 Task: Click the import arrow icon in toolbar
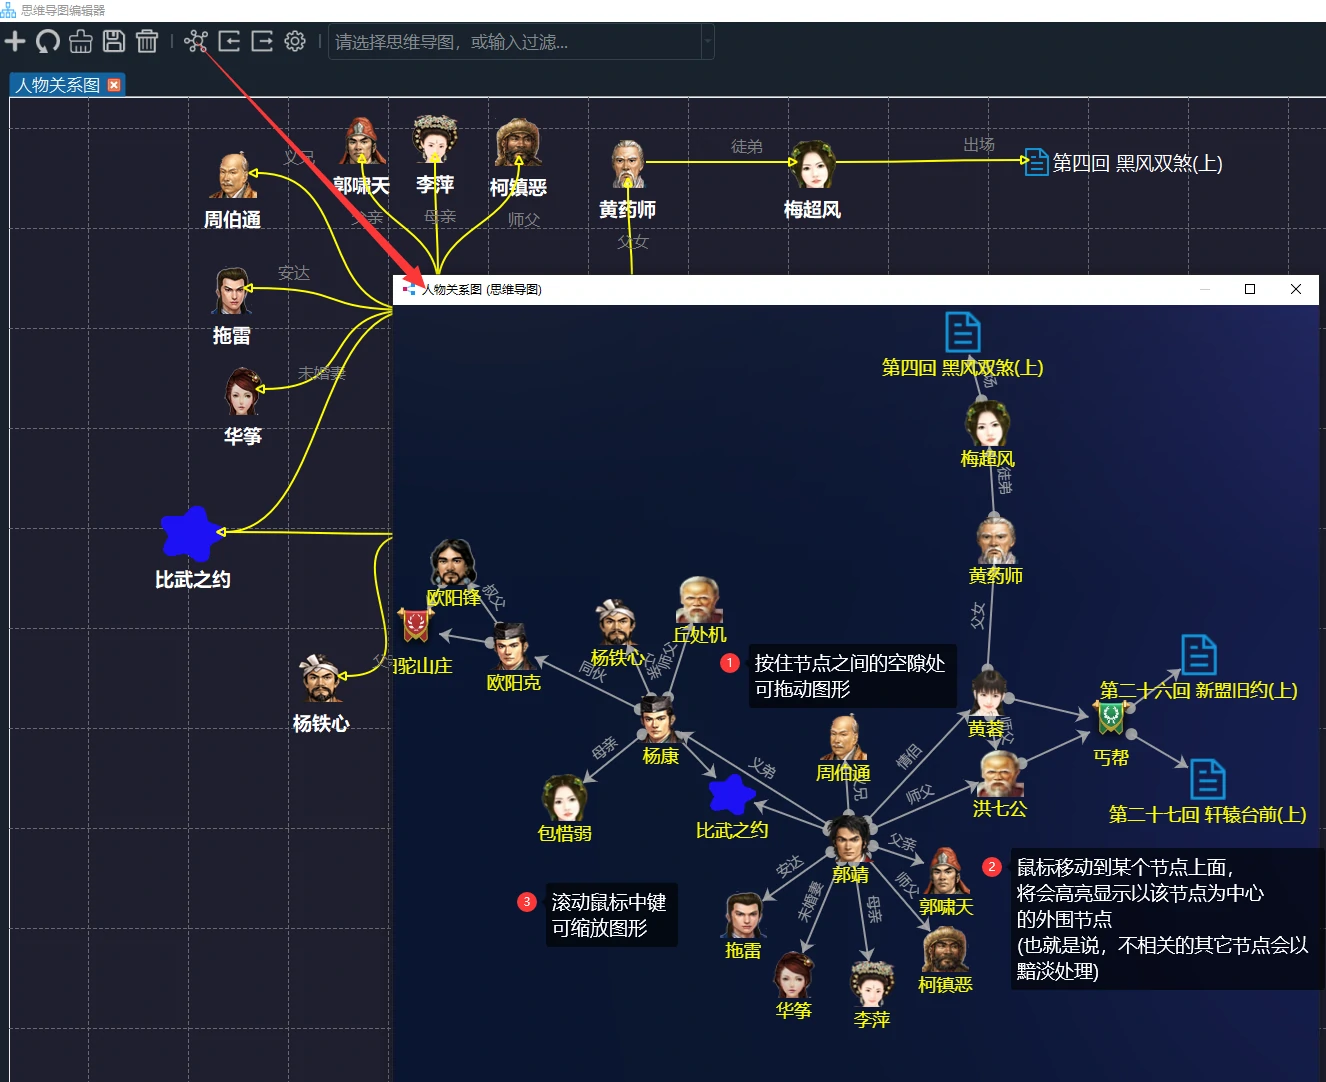click(x=229, y=41)
